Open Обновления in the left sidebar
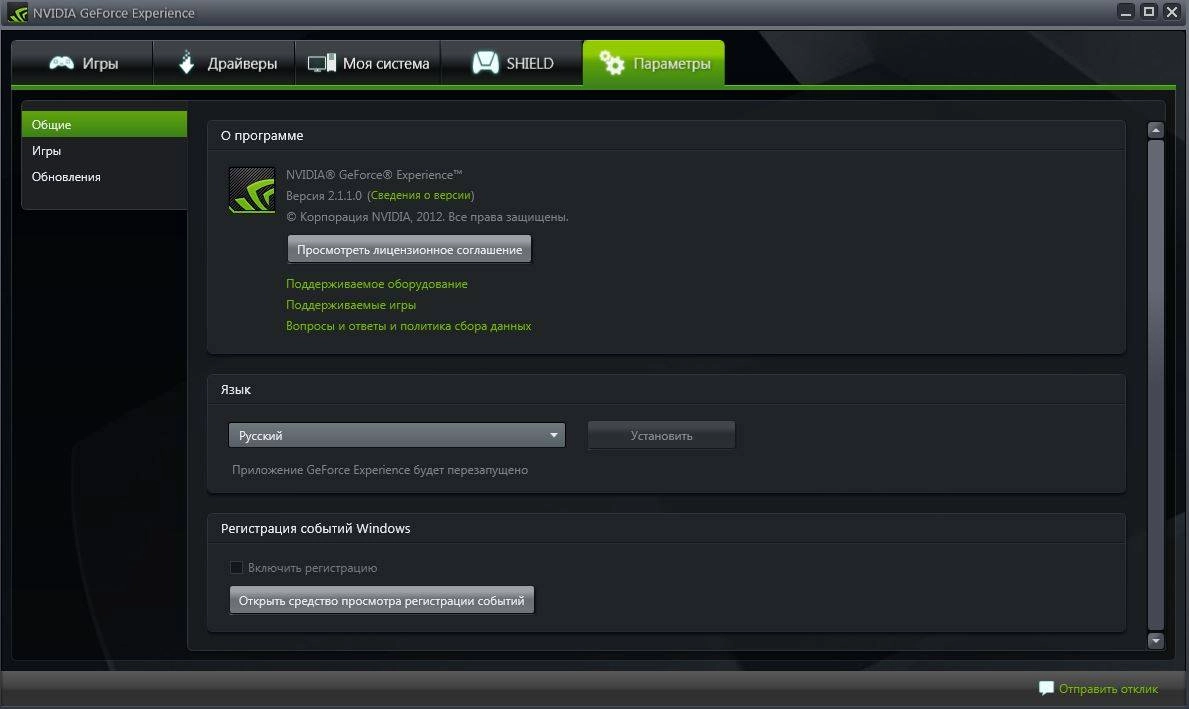 coord(104,177)
